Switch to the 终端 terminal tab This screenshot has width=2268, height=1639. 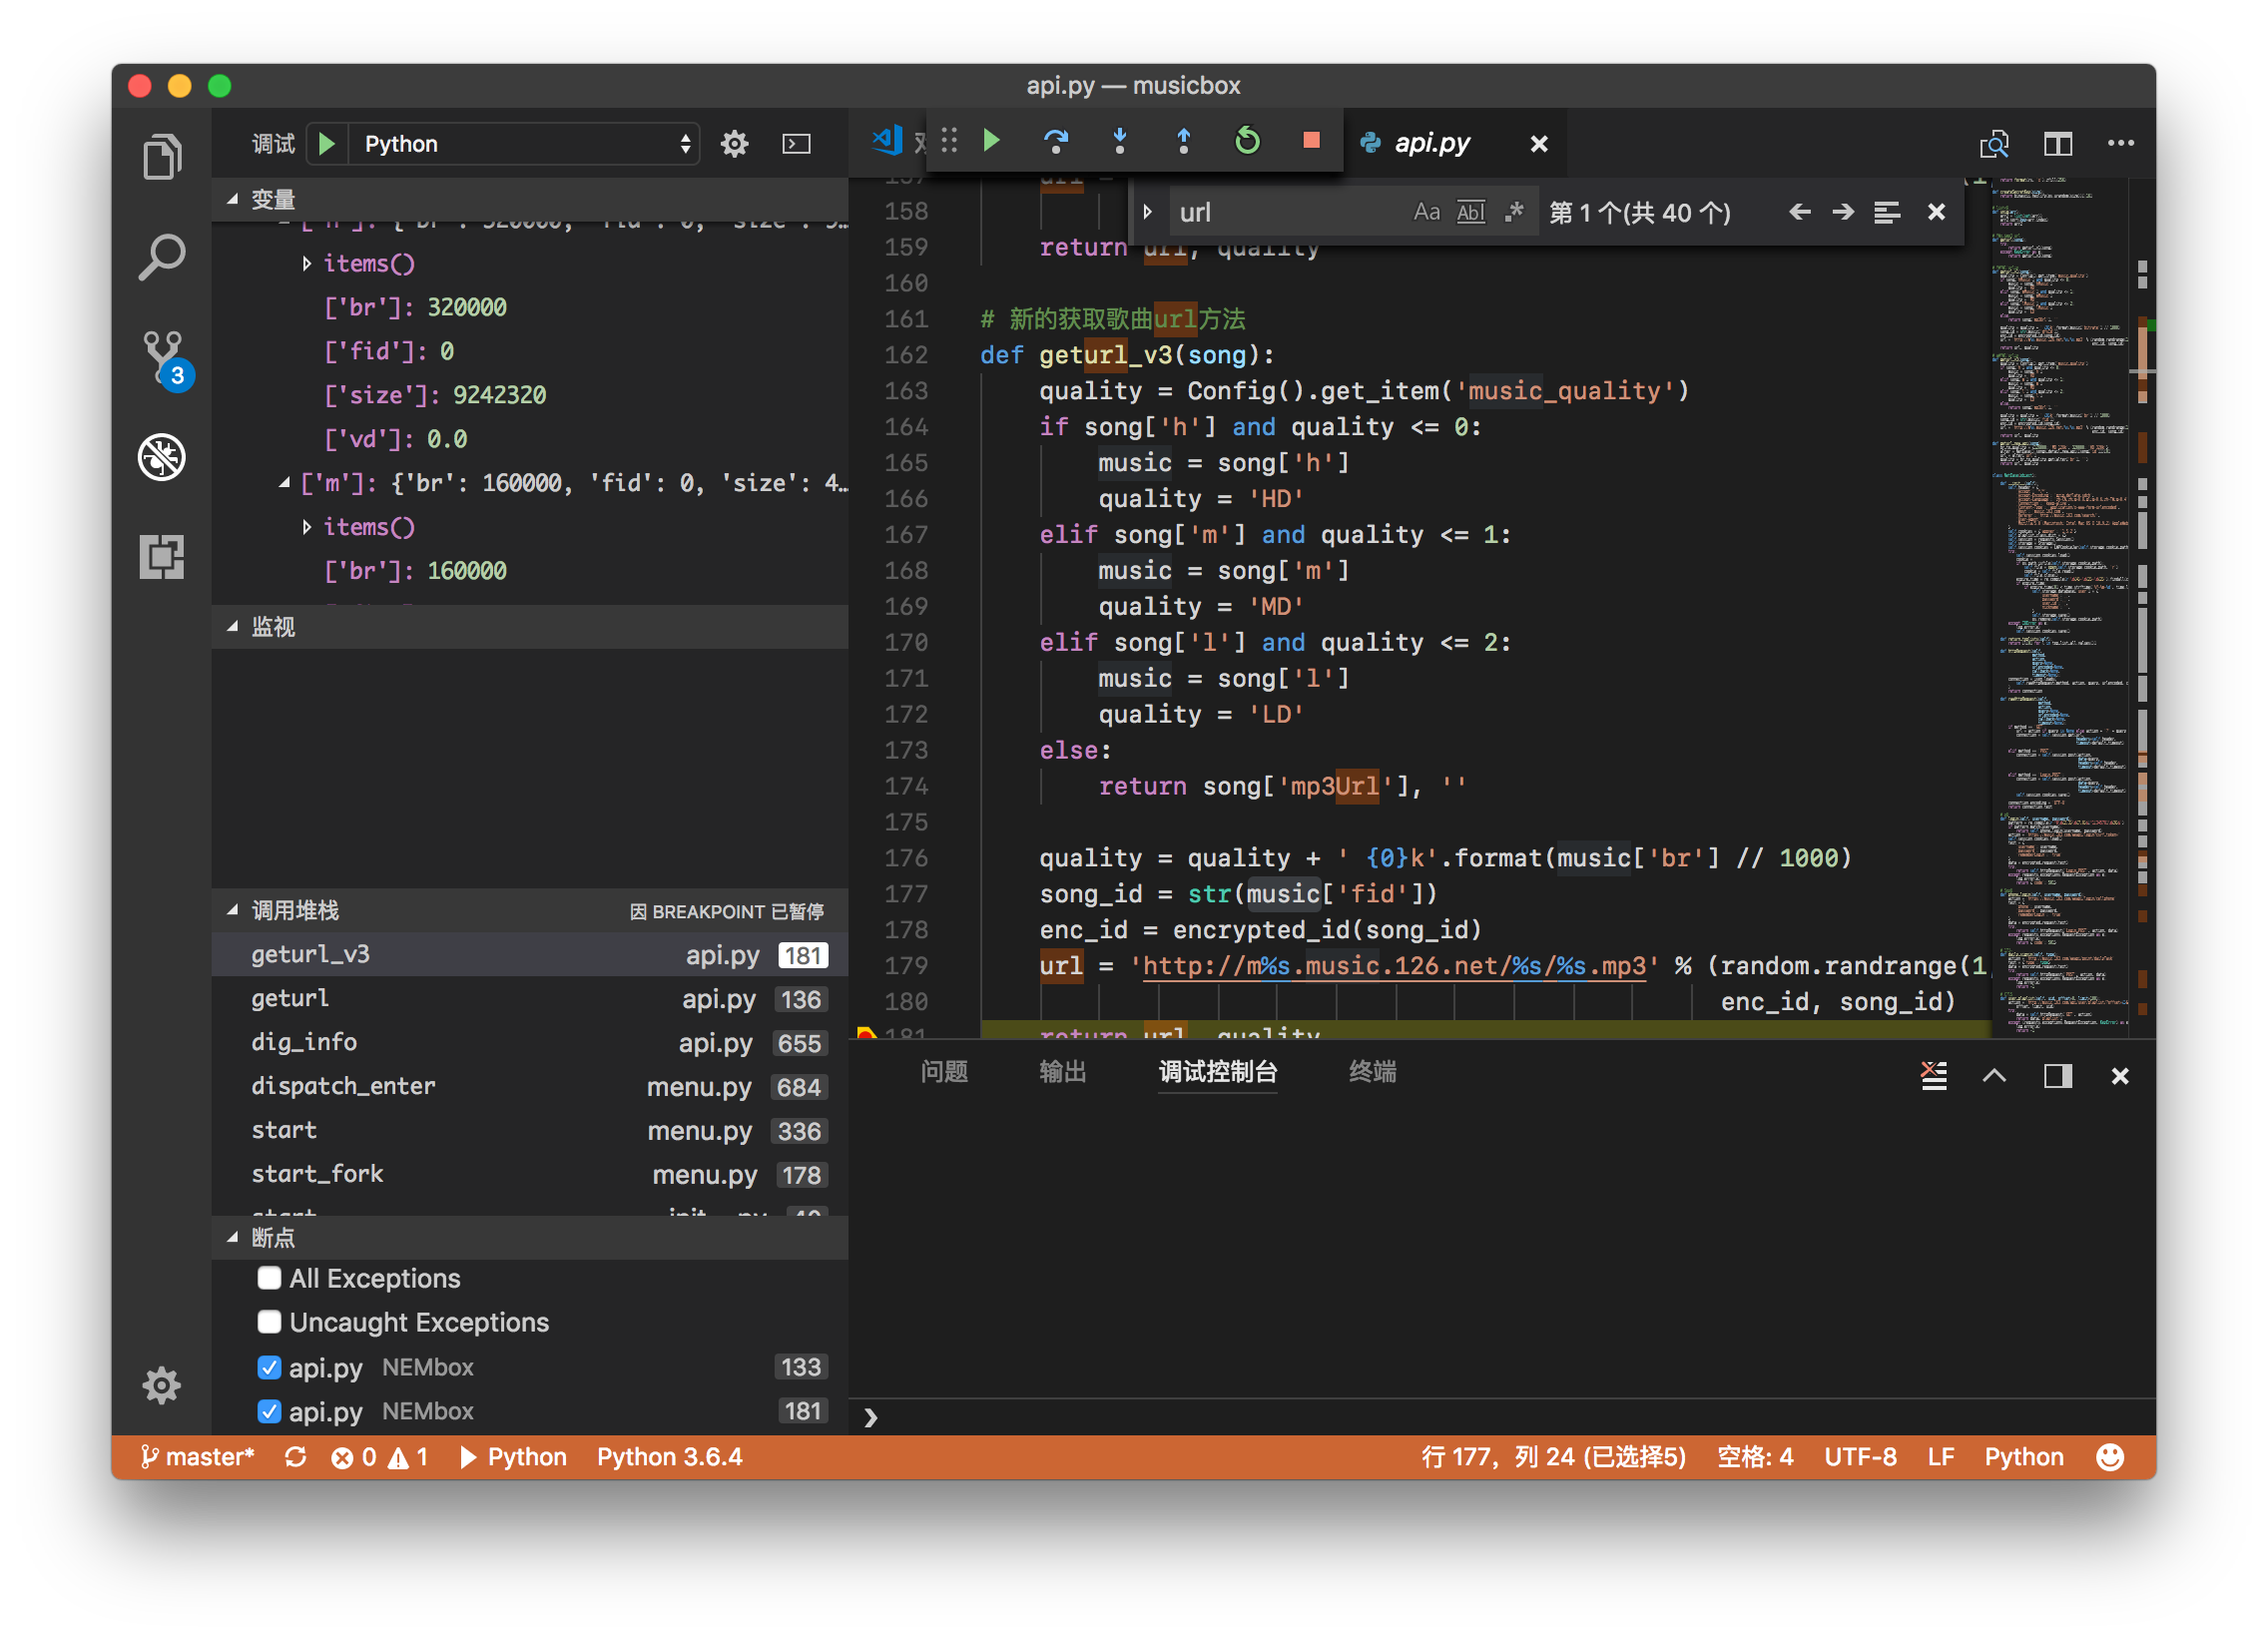point(1371,1071)
